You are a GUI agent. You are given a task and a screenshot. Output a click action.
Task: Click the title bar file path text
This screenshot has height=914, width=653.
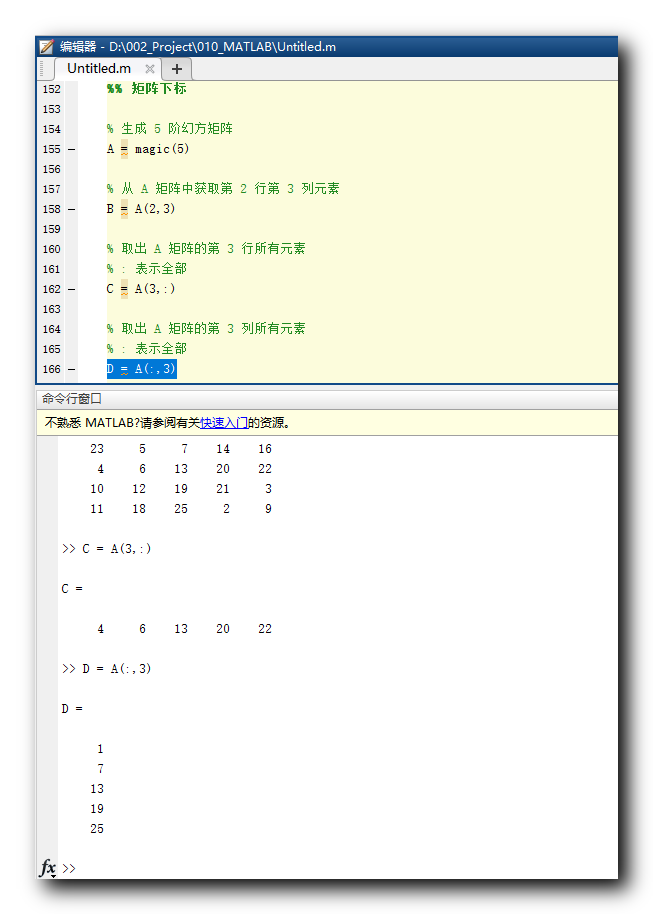(x=223, y=47)
